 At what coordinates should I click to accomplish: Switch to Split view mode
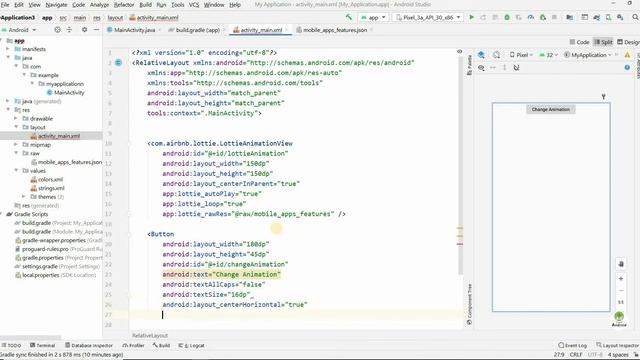[603, 42]
